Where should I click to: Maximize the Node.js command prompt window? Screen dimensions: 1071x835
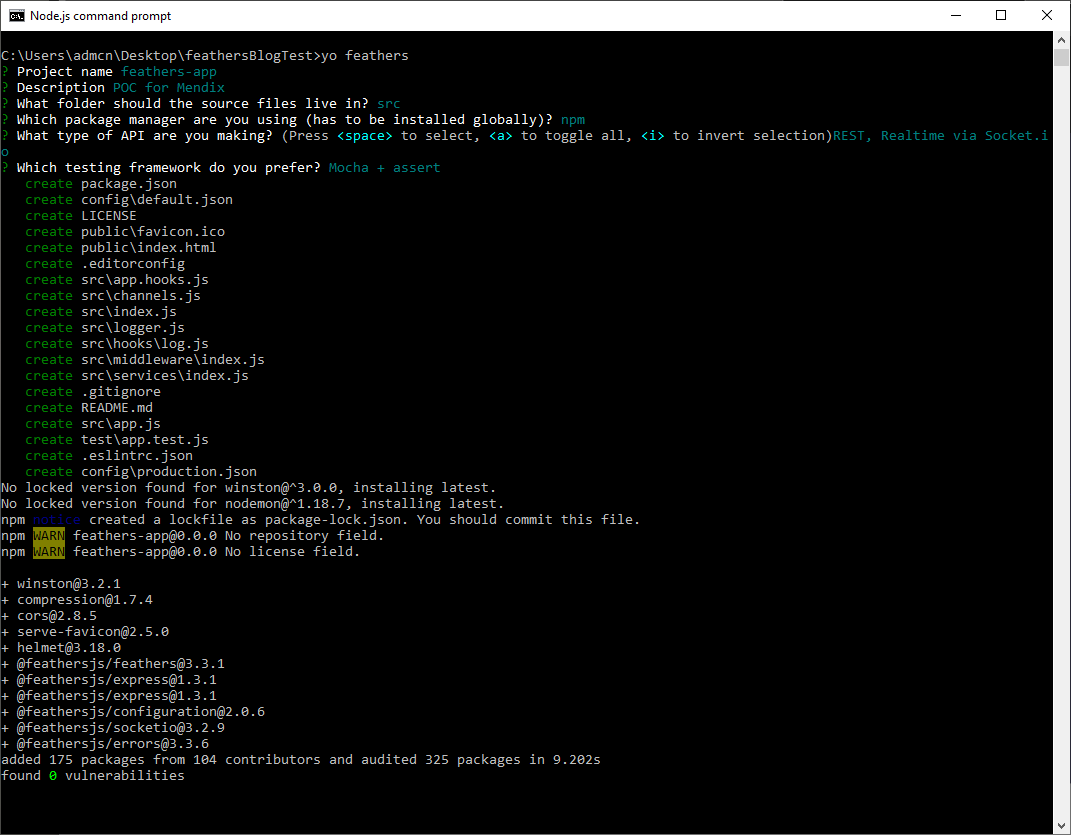[x=1001, y=16]
